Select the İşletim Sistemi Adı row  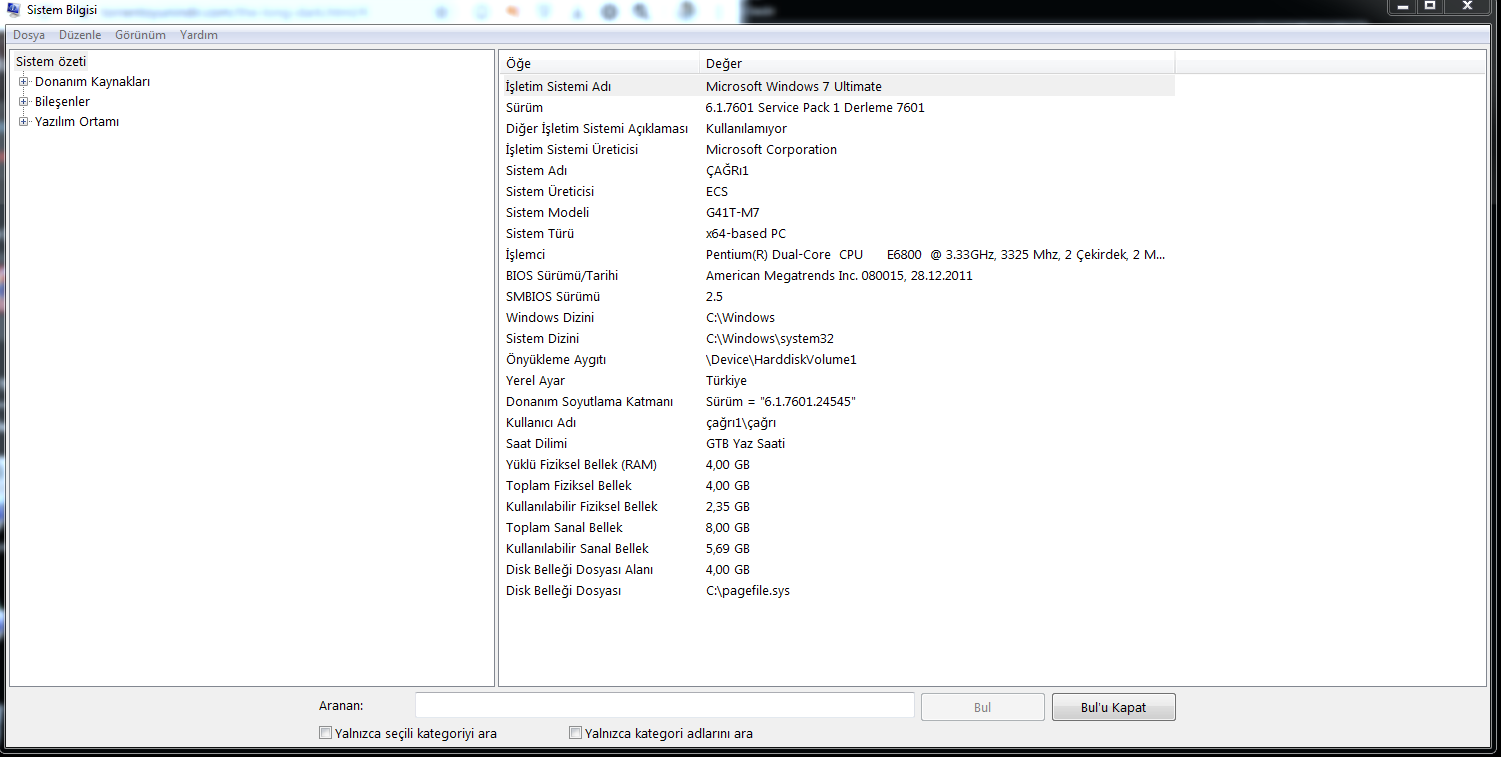837,87
